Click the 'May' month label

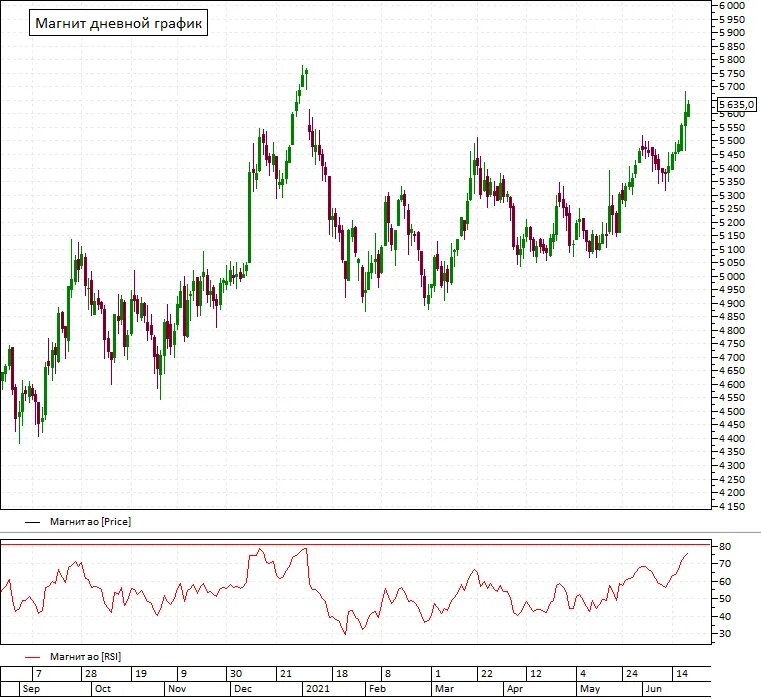click(x=590, y=689)
